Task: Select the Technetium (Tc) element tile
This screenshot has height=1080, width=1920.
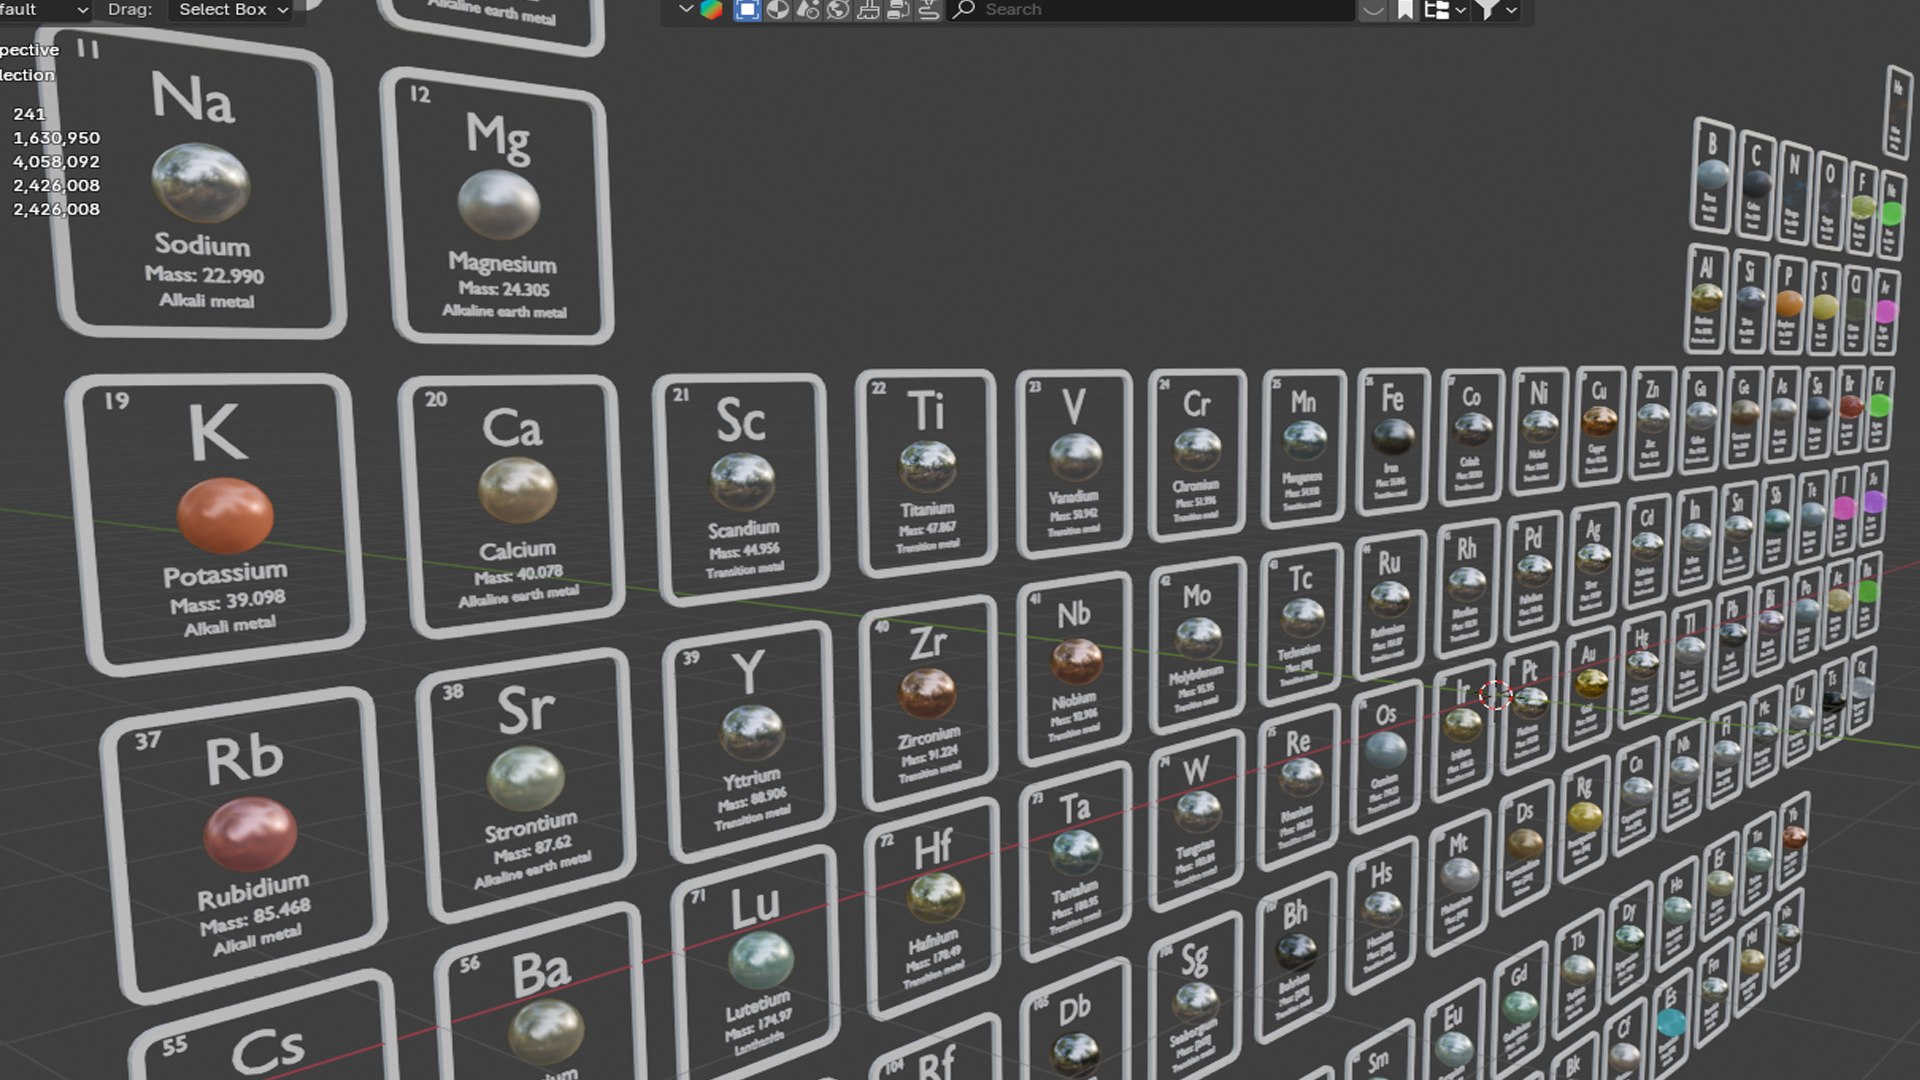Action: [x=1301, y=624]
